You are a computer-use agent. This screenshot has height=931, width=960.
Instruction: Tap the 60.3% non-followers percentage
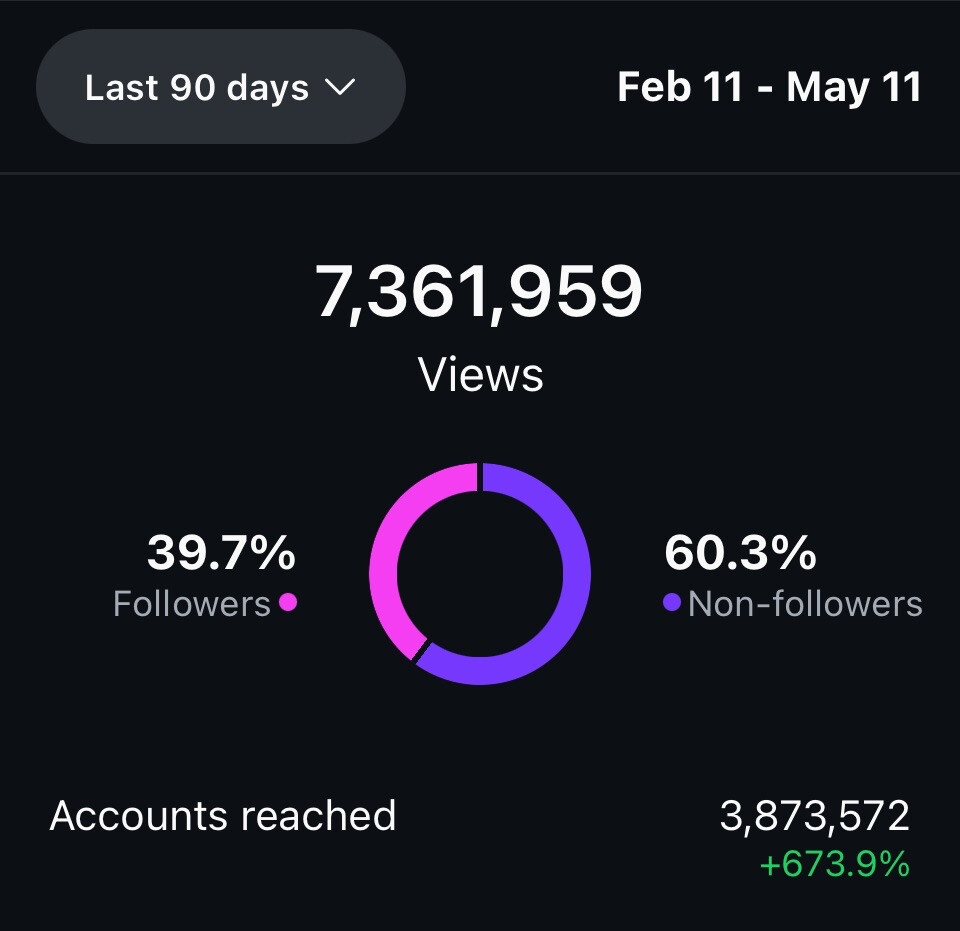(x=740, y=553)
